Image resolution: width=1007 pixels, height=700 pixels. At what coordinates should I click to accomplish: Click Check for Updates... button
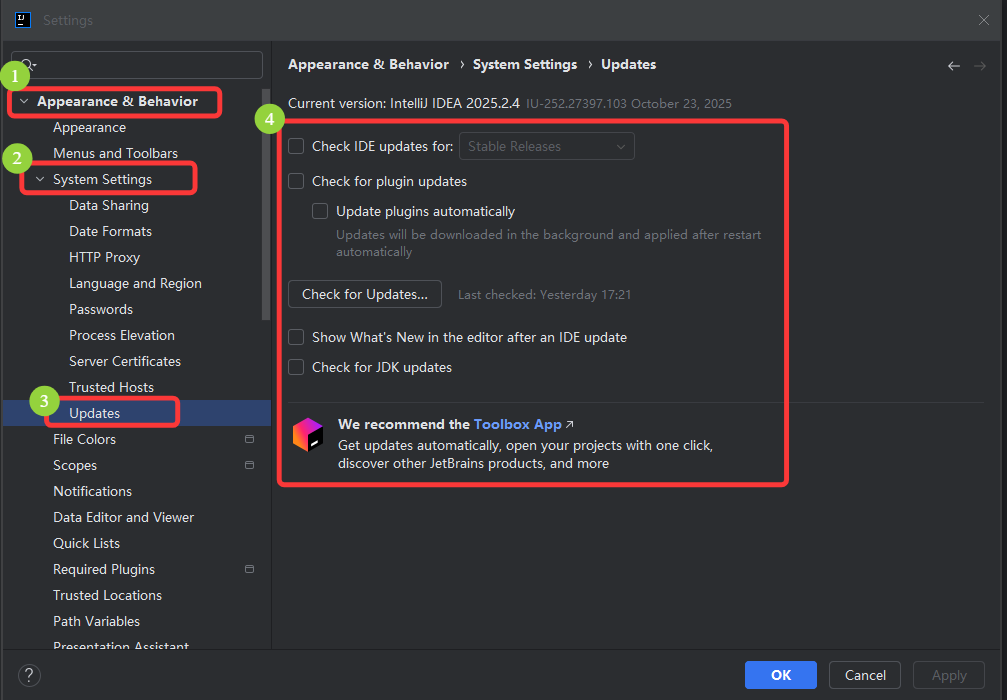365,294
